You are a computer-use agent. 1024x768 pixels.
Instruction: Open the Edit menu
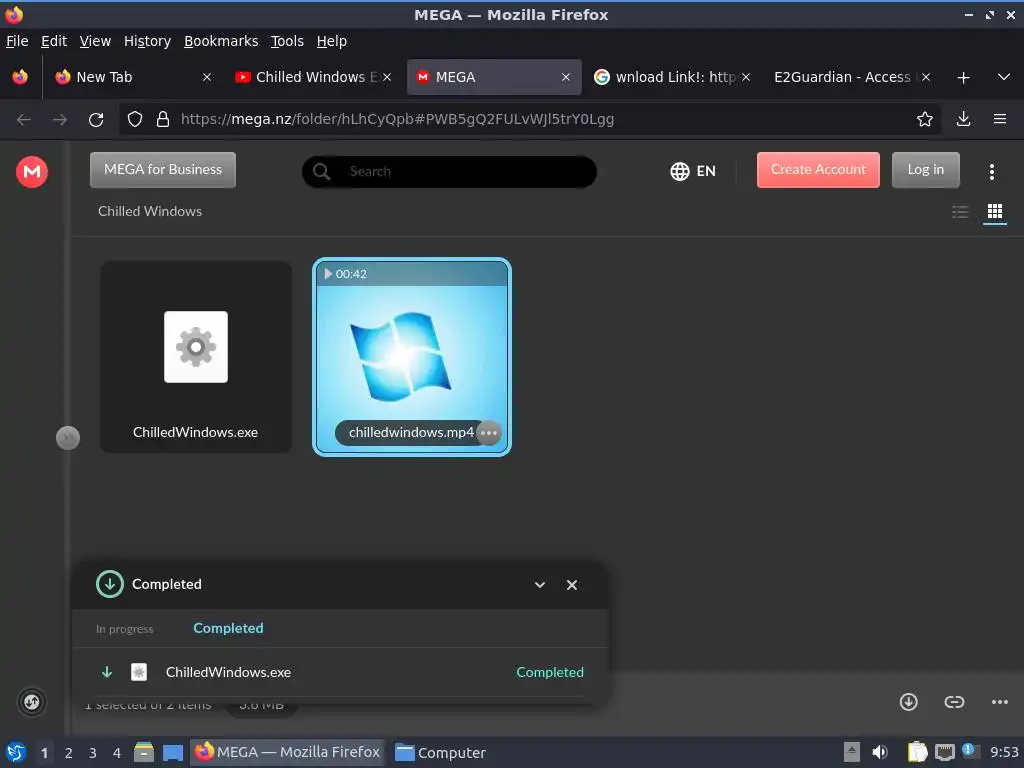point(54,41)
